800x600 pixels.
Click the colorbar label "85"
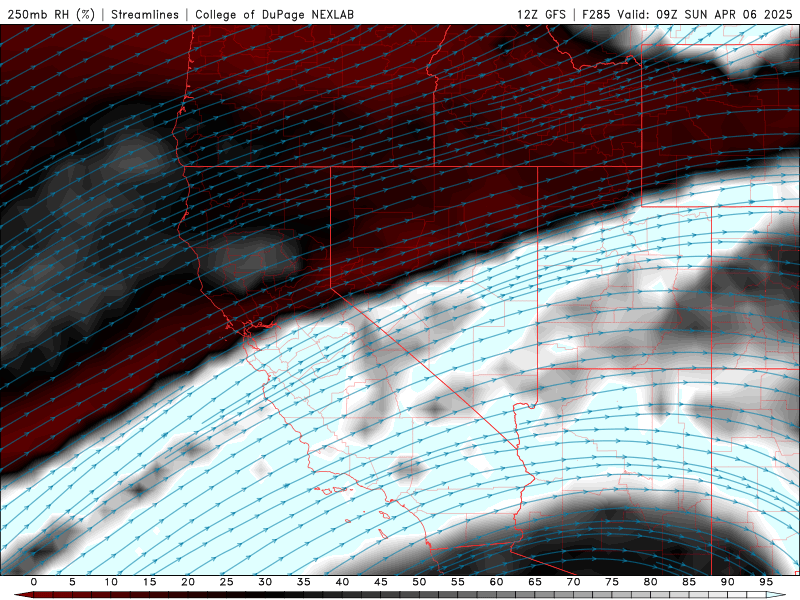689,582
